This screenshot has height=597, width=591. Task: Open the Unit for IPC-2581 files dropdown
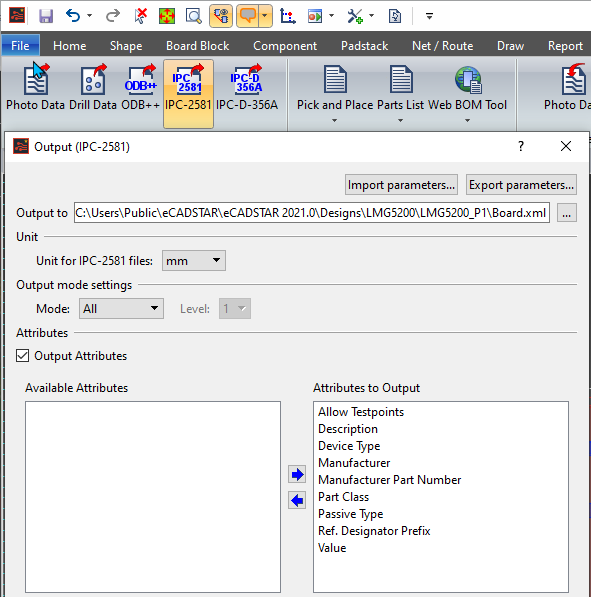(194, 261)
